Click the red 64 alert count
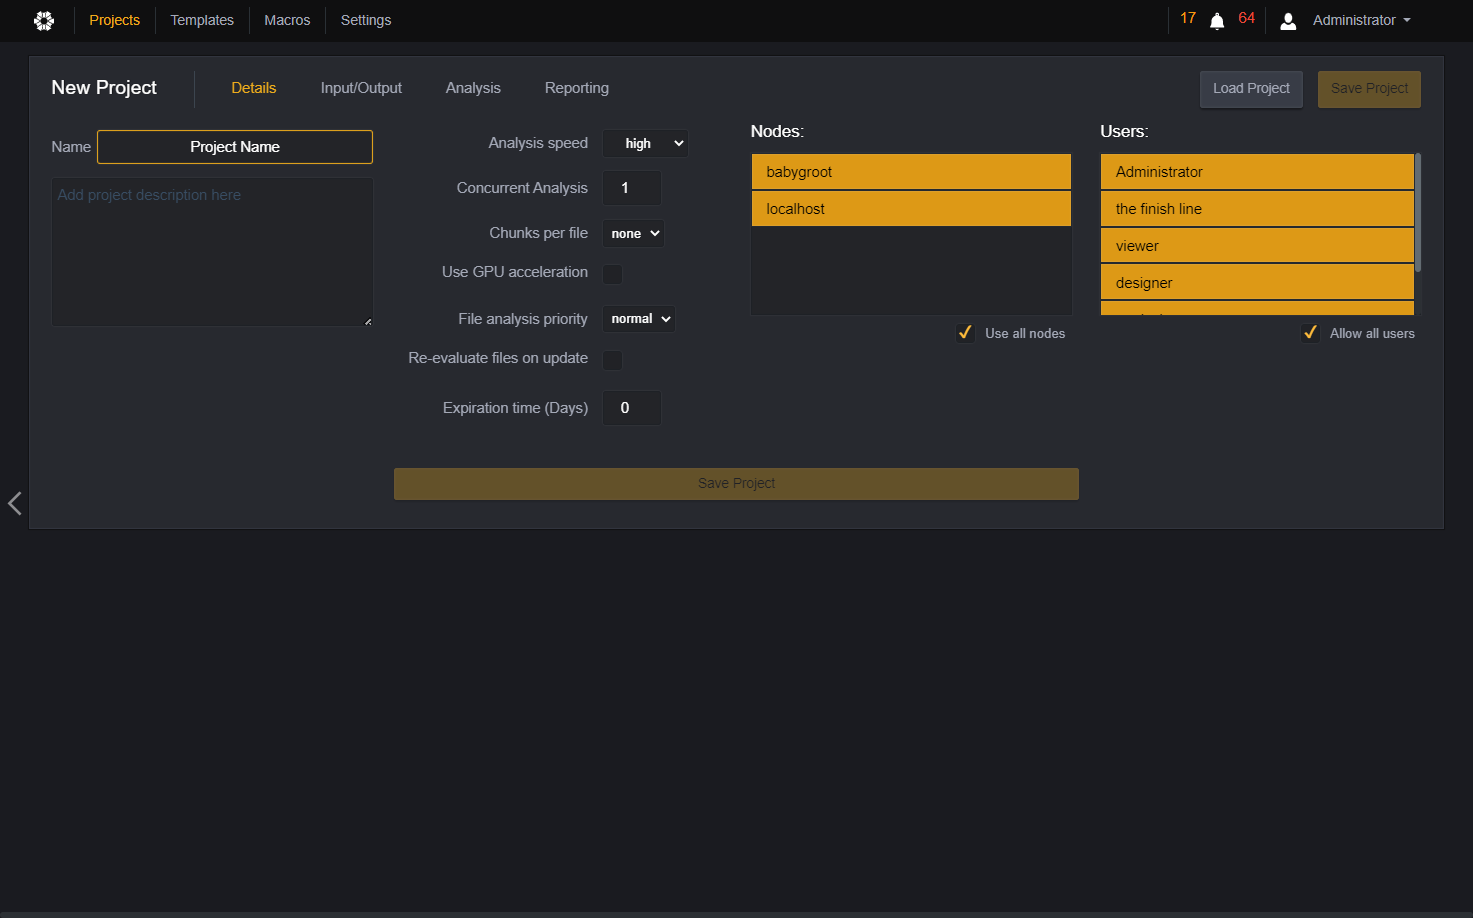This screenshot has width=1473, height=918. point(1246,18)
